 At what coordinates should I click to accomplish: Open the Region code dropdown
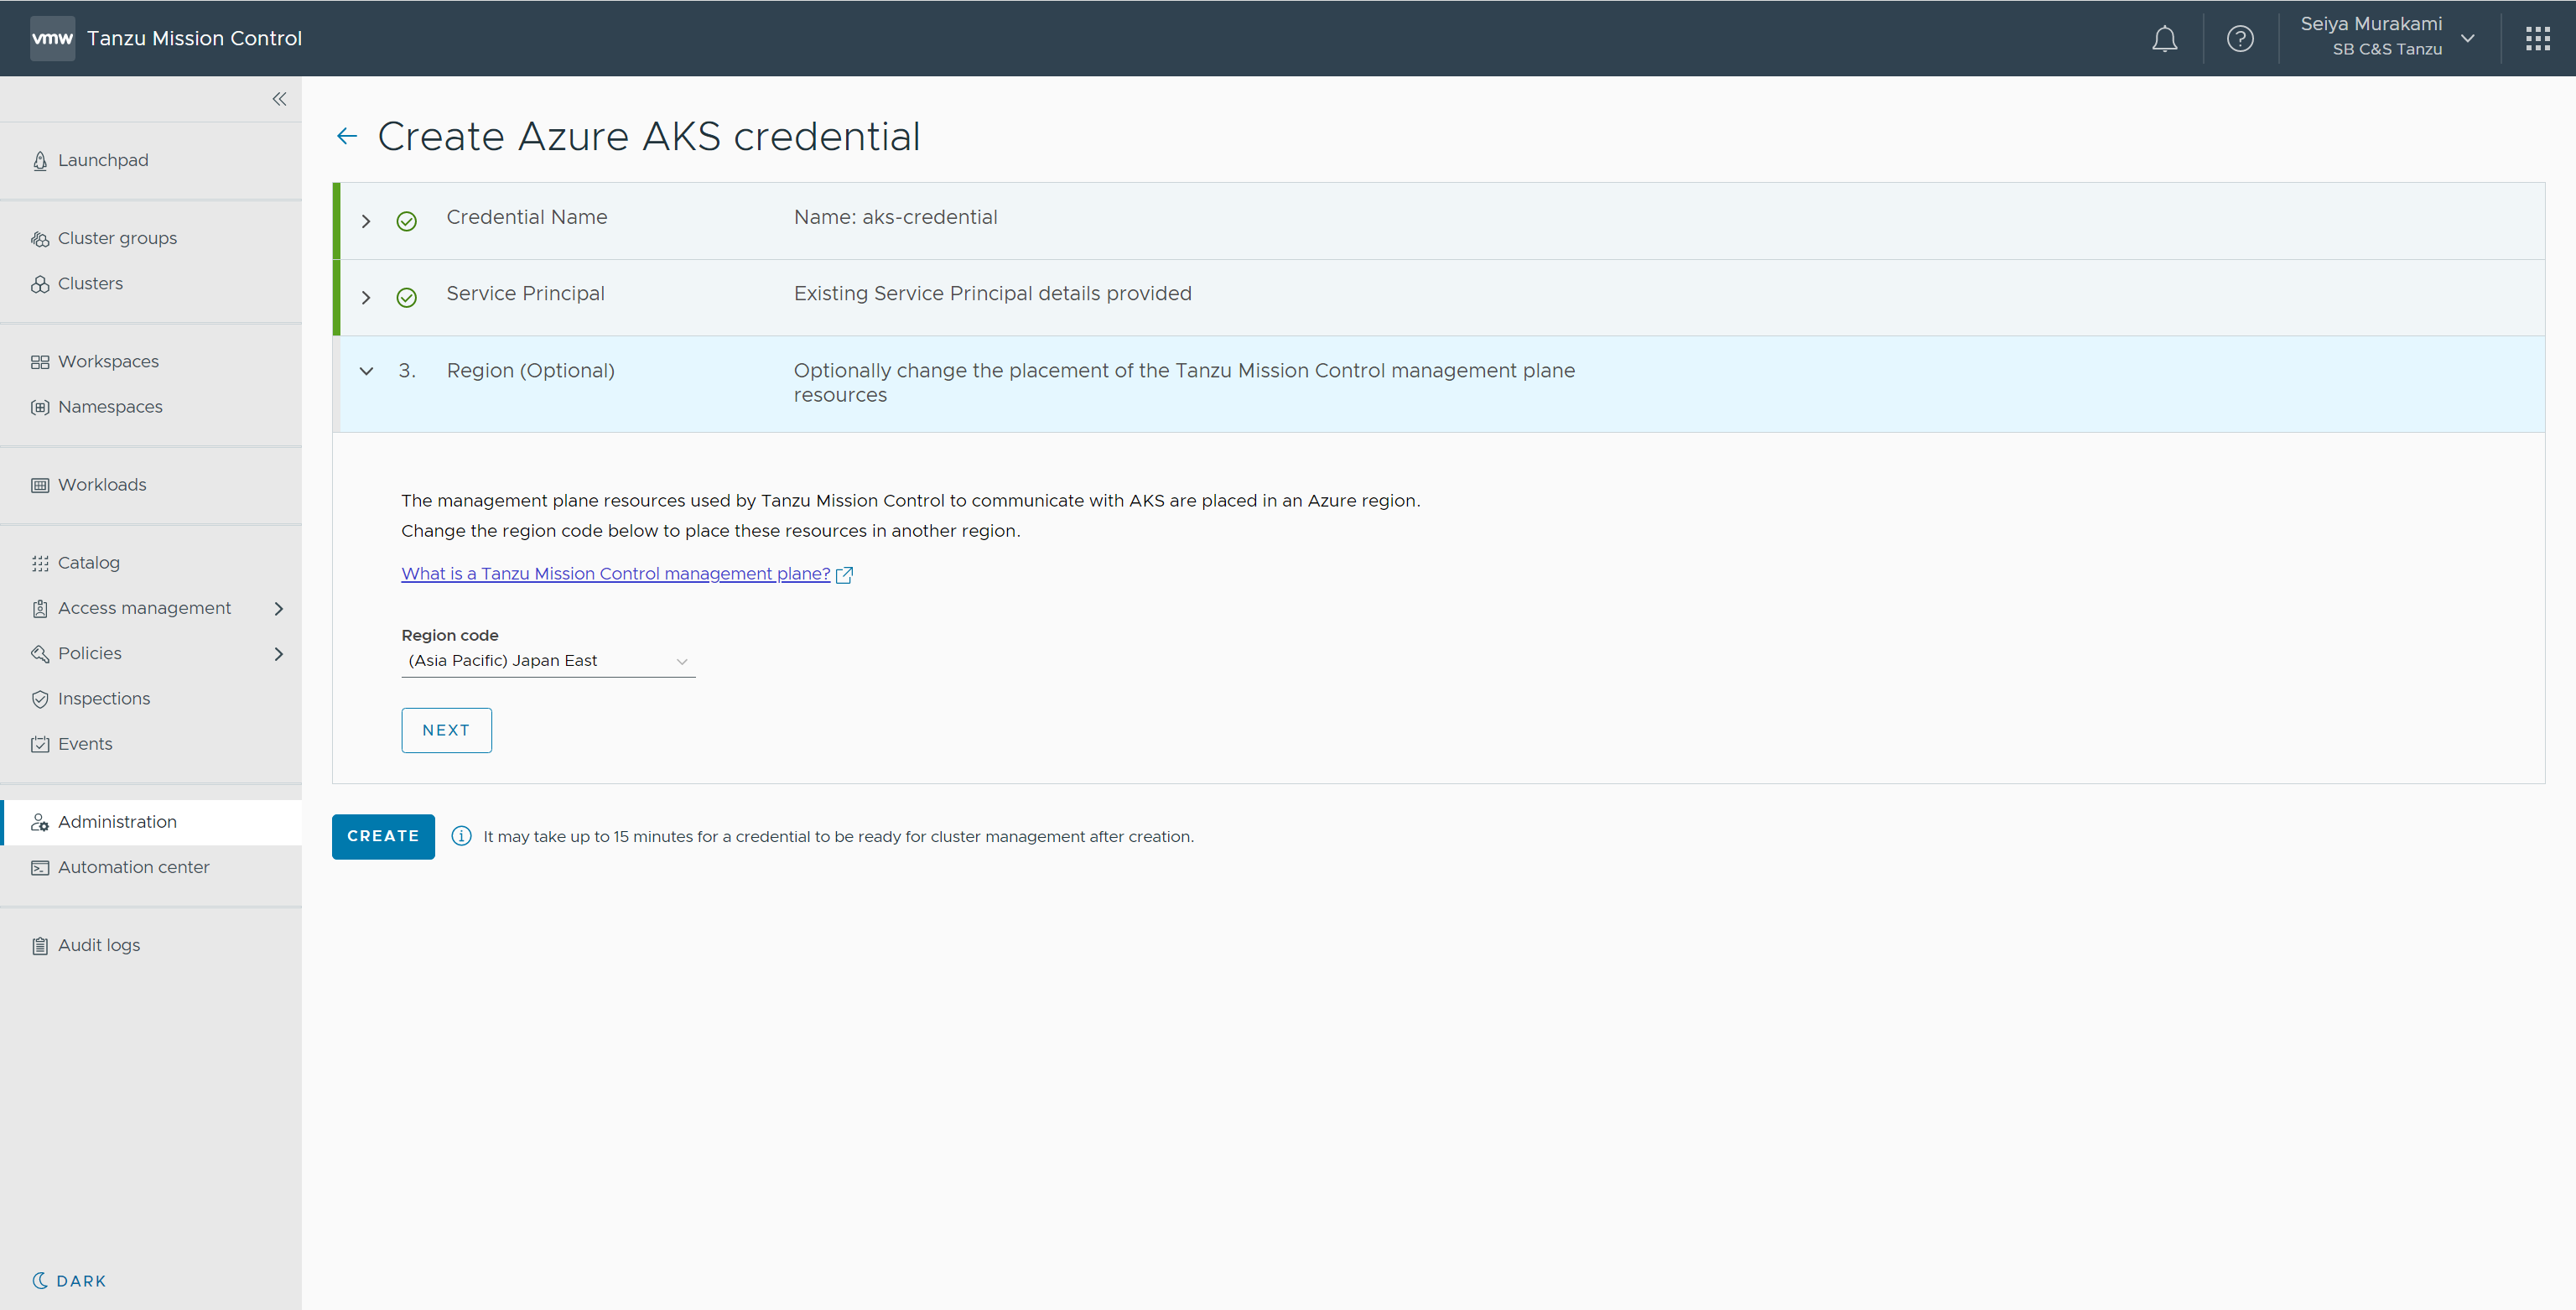pyautogui.click(x=548, y=661)
